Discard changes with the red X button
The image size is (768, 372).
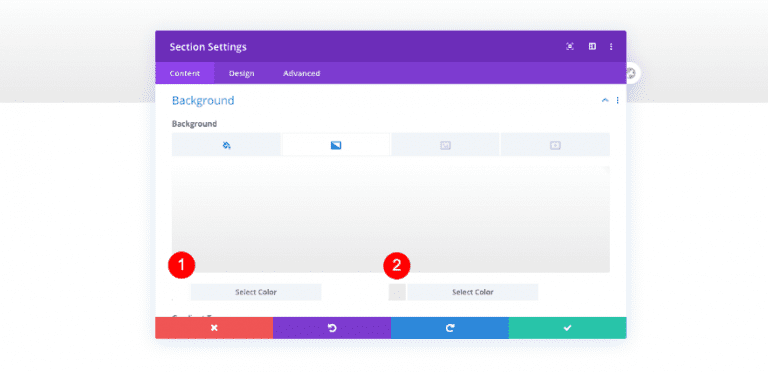click(x=214, y=328)
